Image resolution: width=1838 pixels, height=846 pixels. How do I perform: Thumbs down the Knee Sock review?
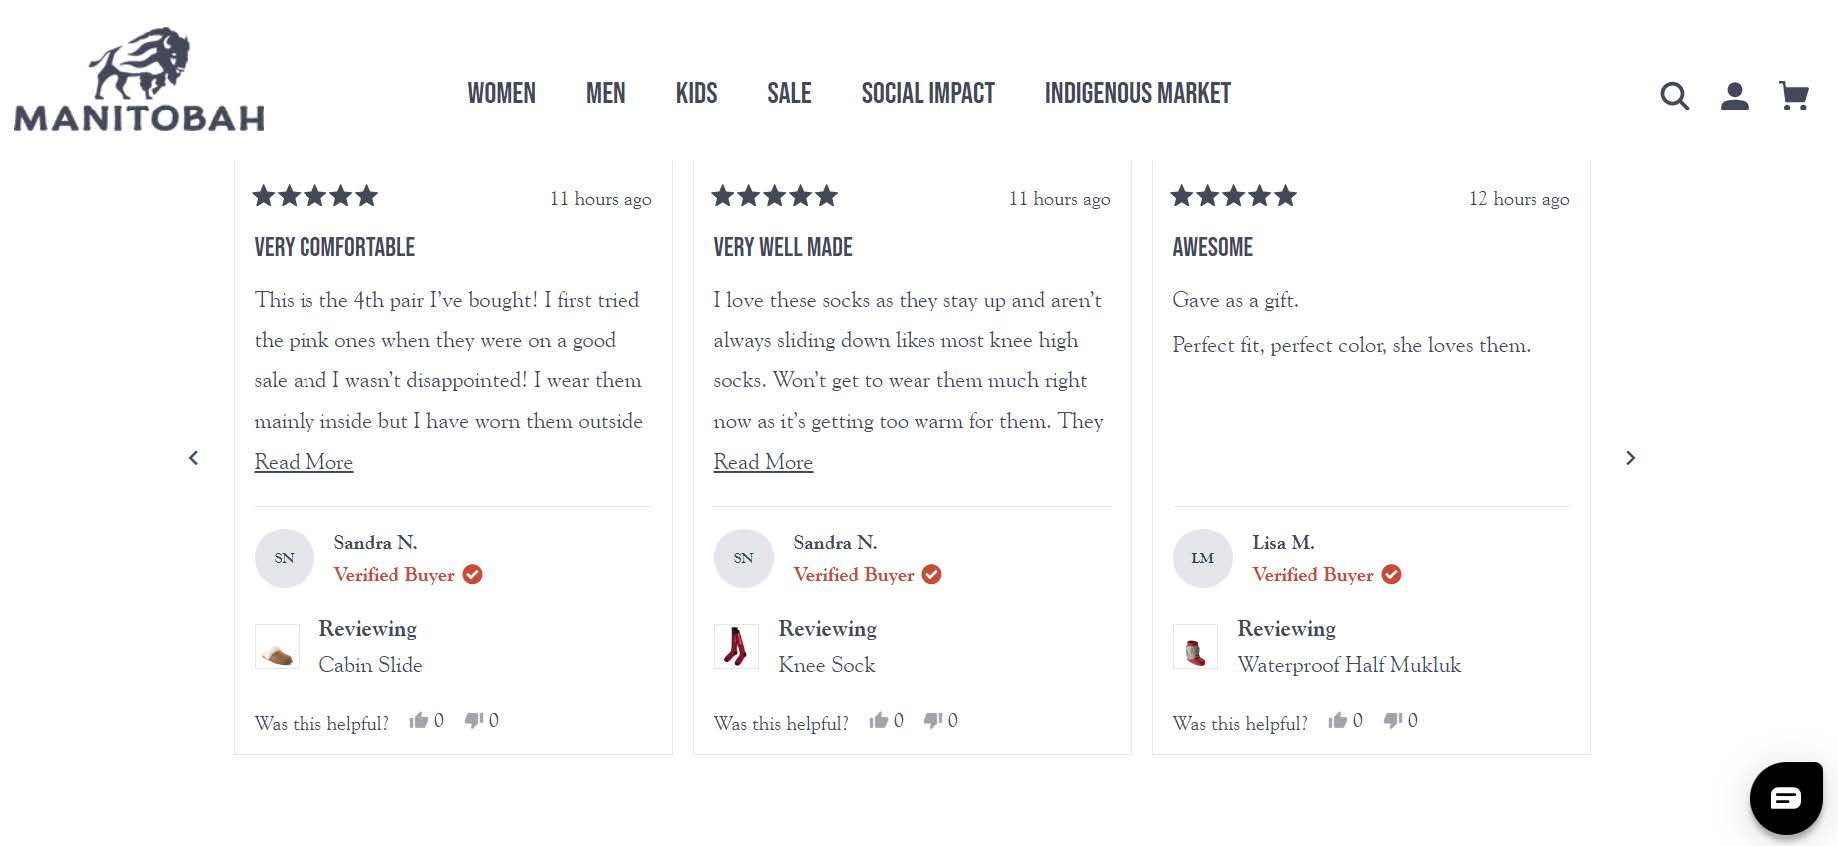point(934,719)
